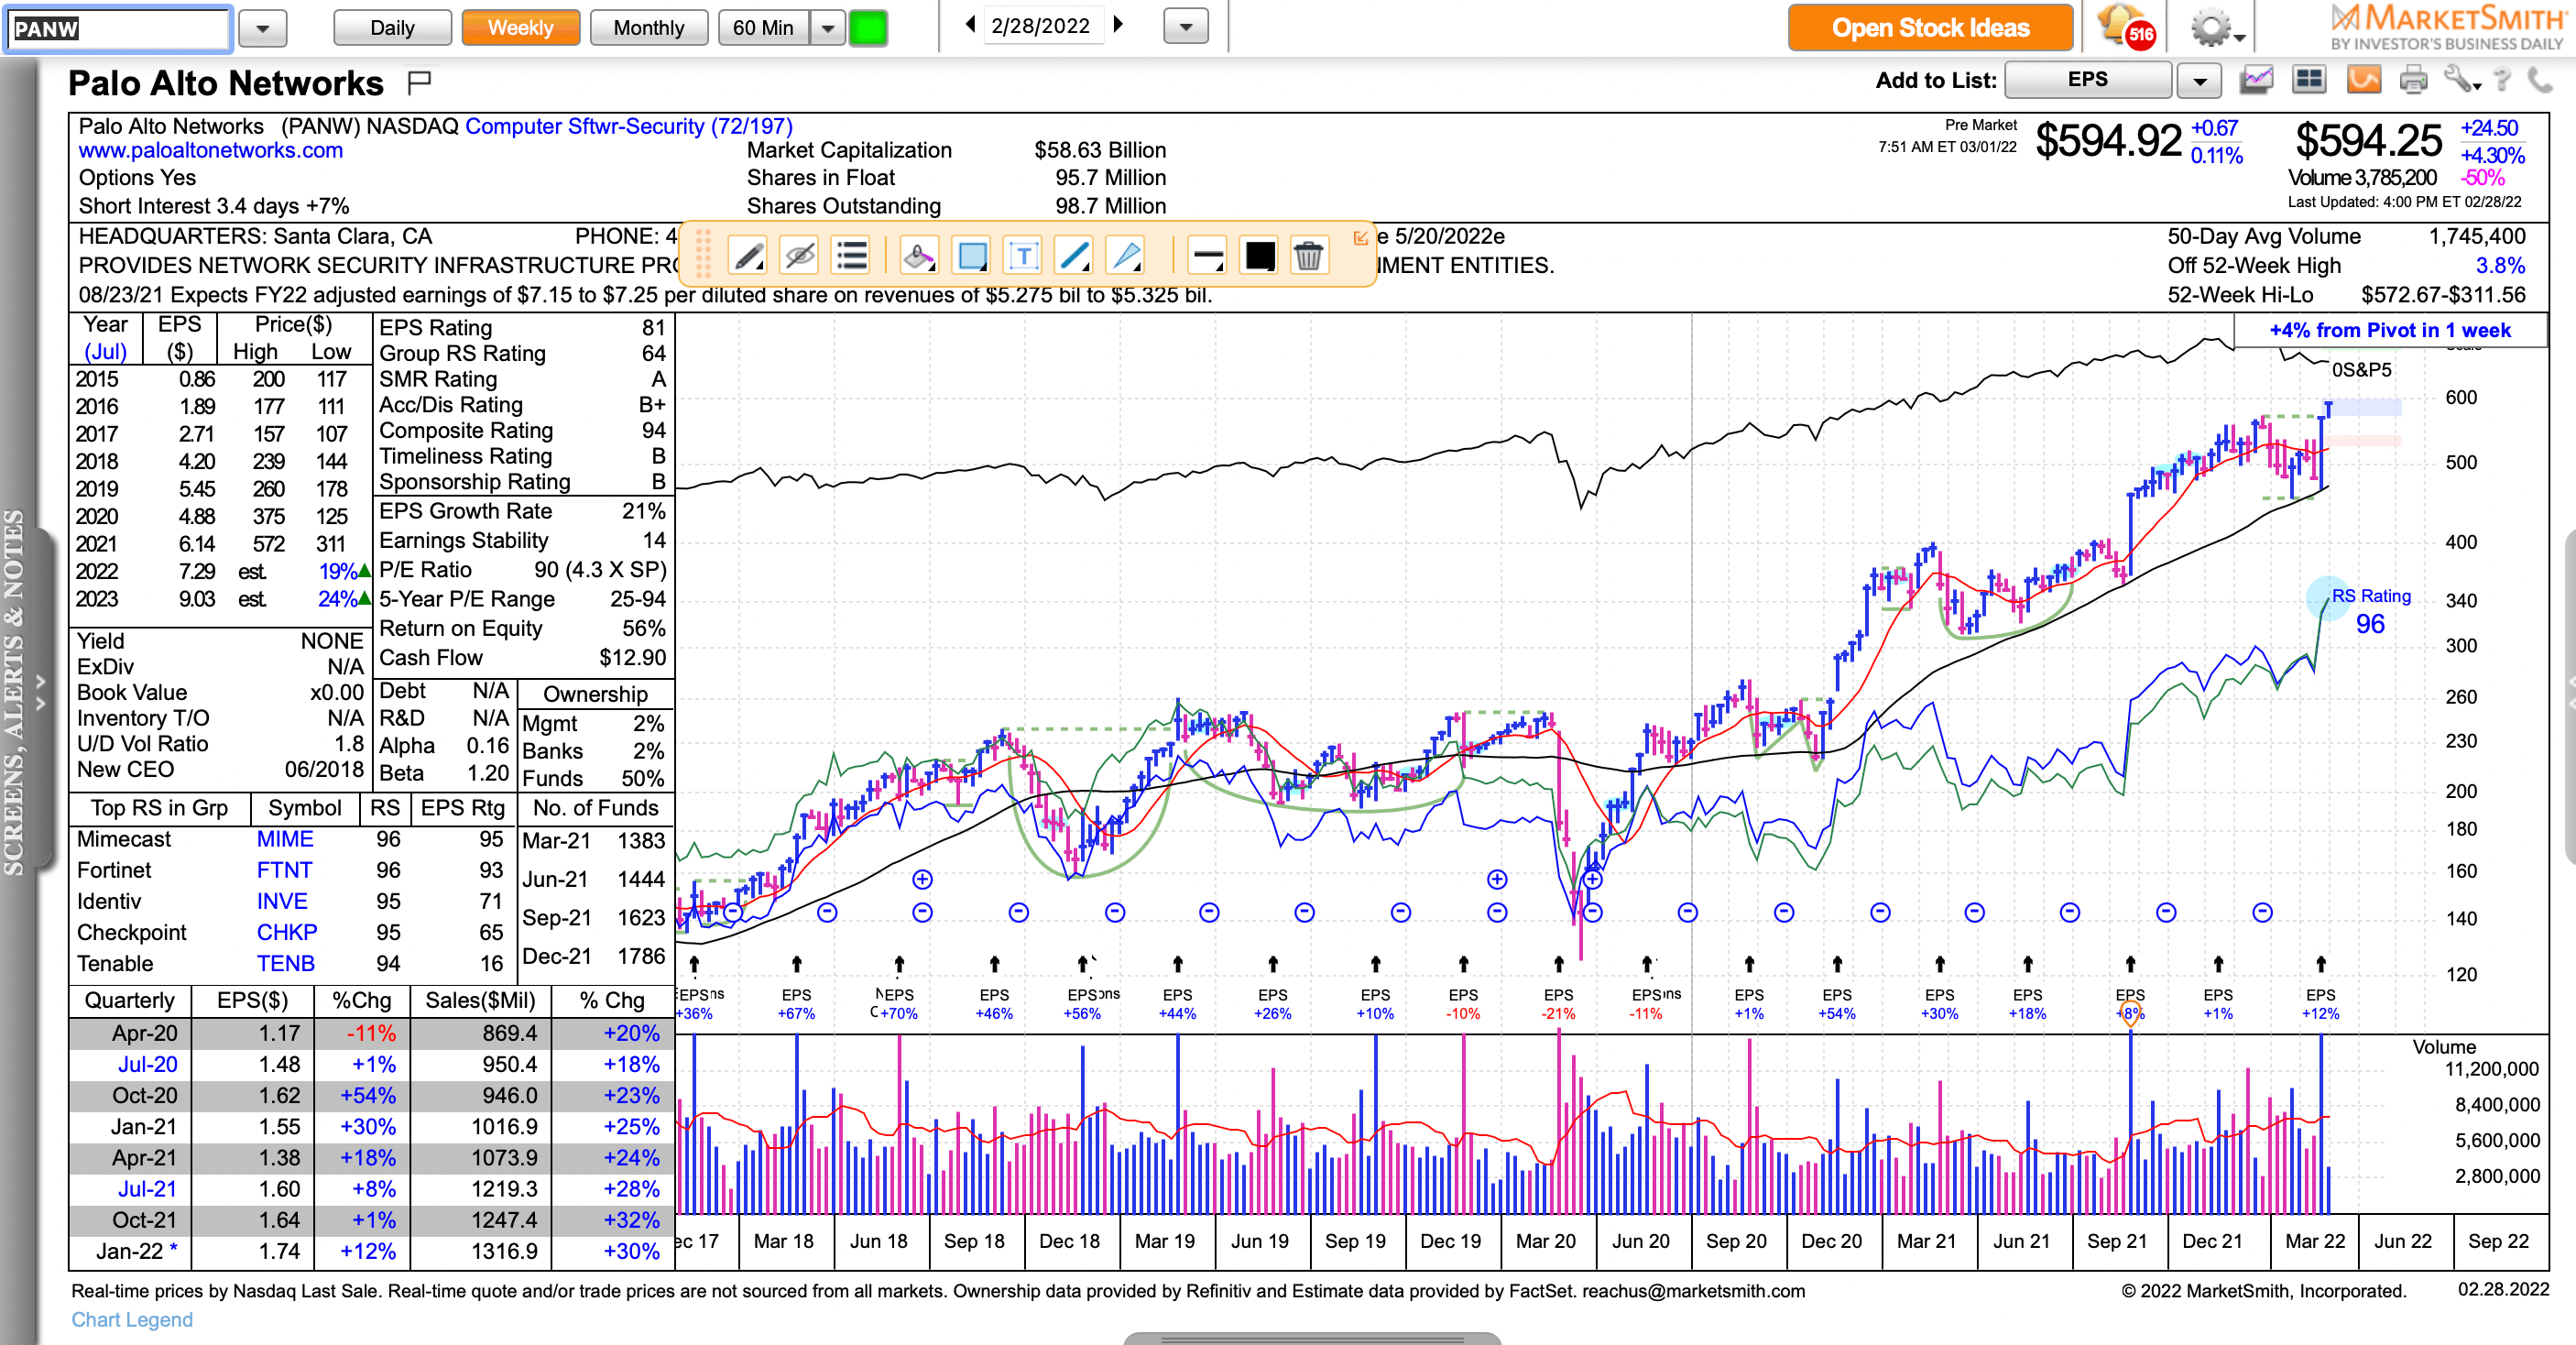This screenshot has height=1345, width=2576.
Task: Select the text box tool
Action: (1023, 256)
